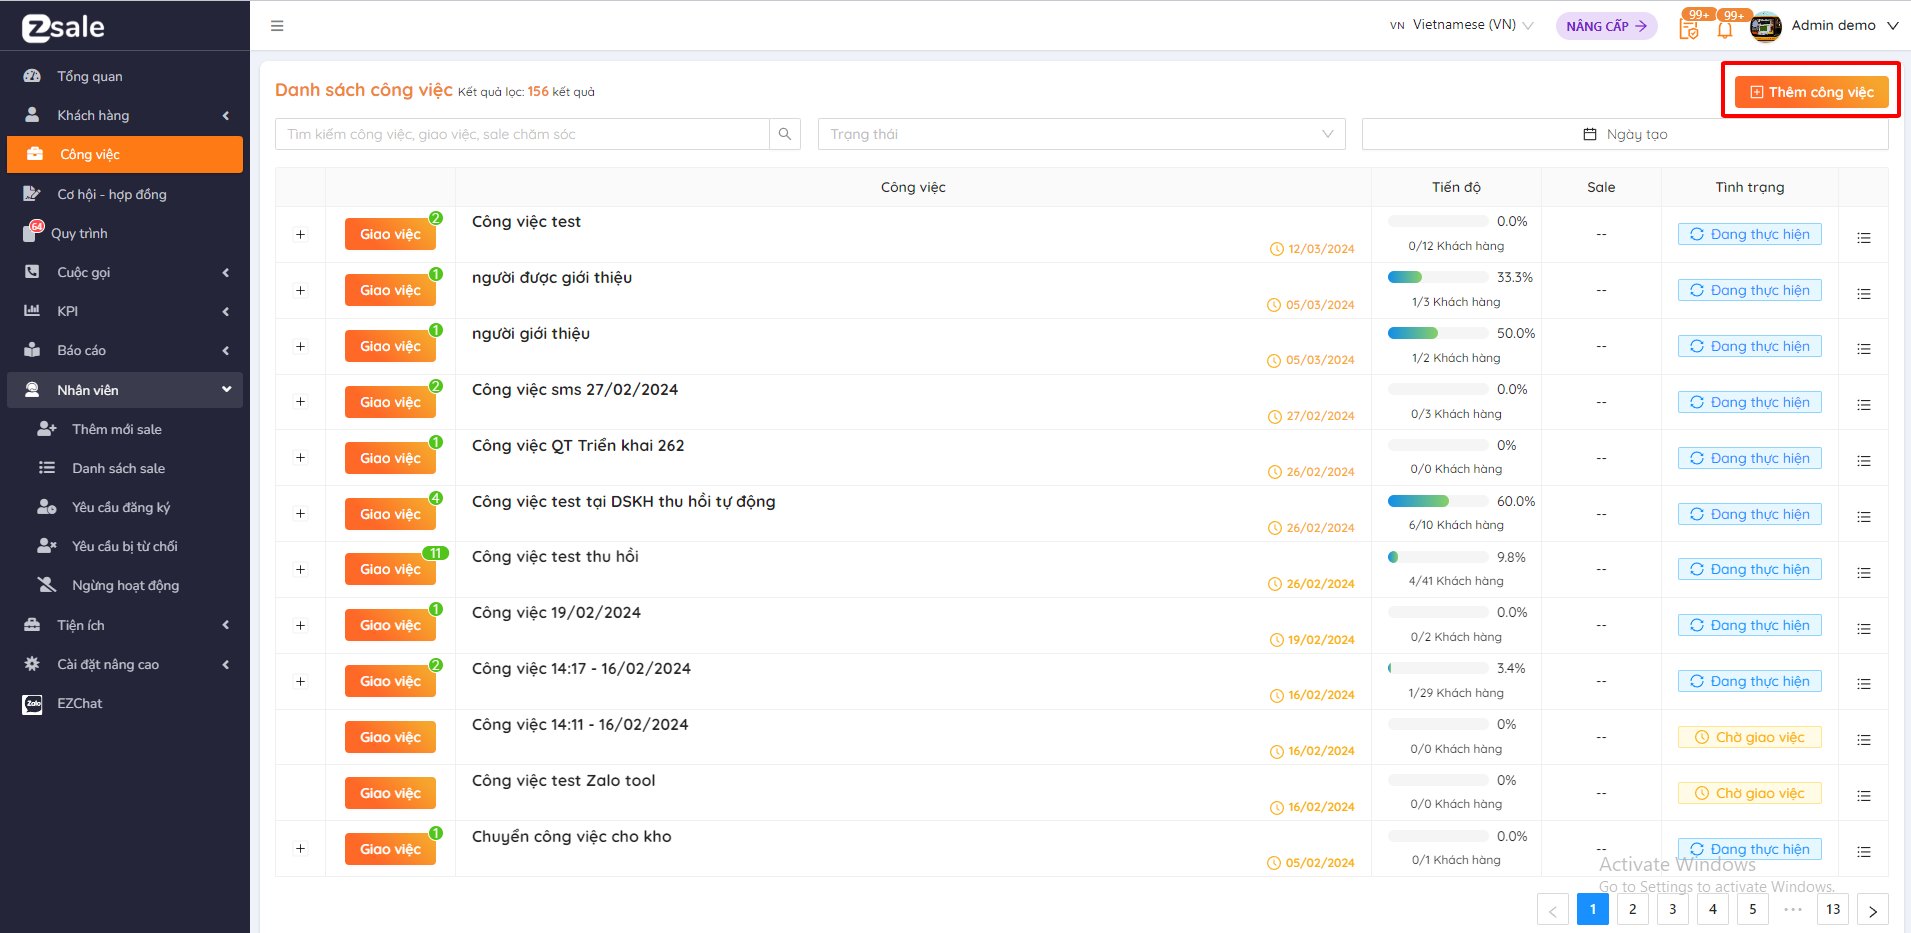Open Admin demo account dropdown arrow

click(x=1893, y=26)
